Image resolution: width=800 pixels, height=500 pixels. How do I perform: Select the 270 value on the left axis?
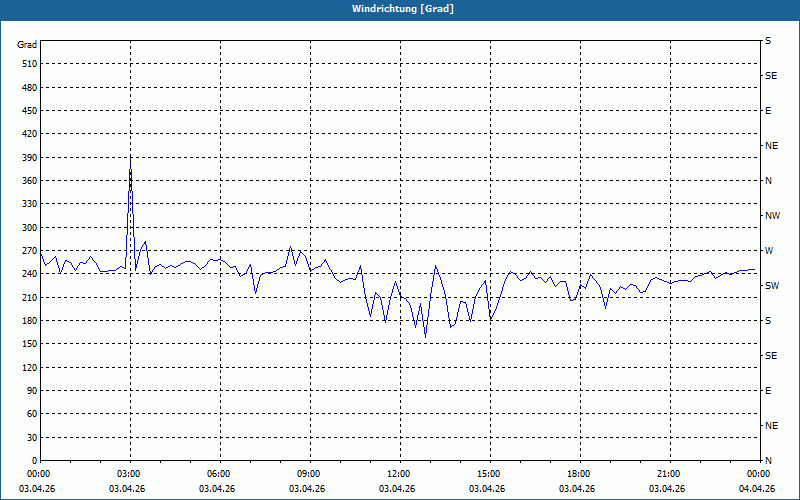30,251
